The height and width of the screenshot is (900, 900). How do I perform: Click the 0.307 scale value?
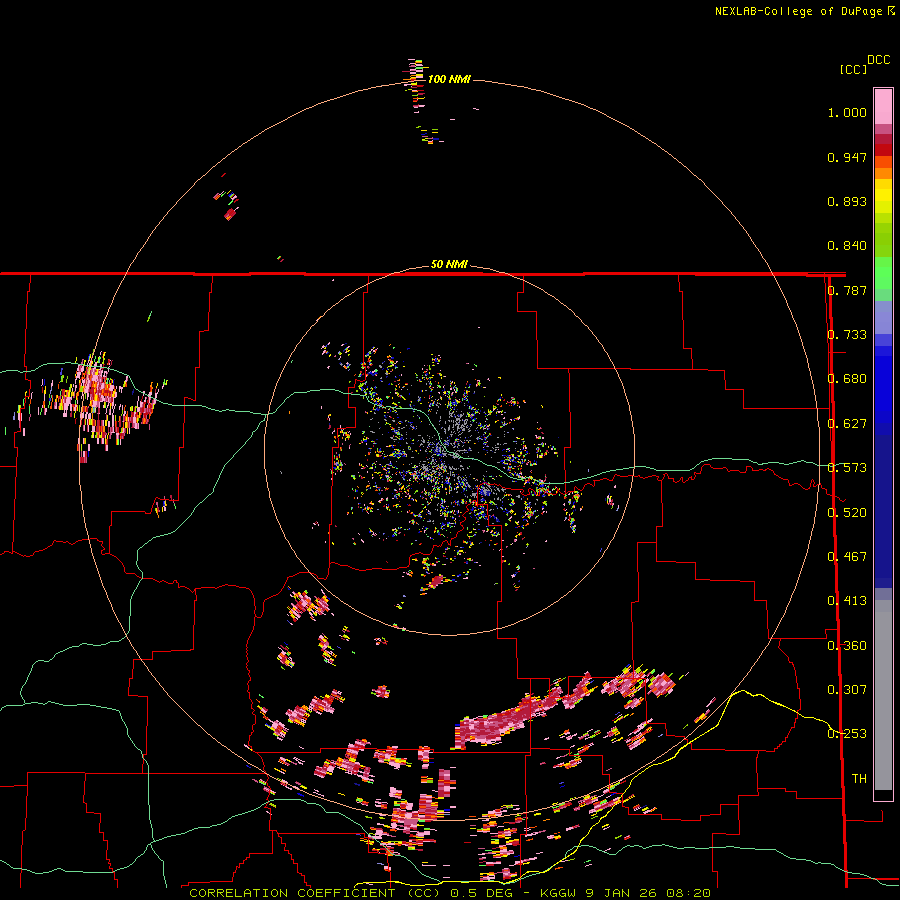pos(847,690)
